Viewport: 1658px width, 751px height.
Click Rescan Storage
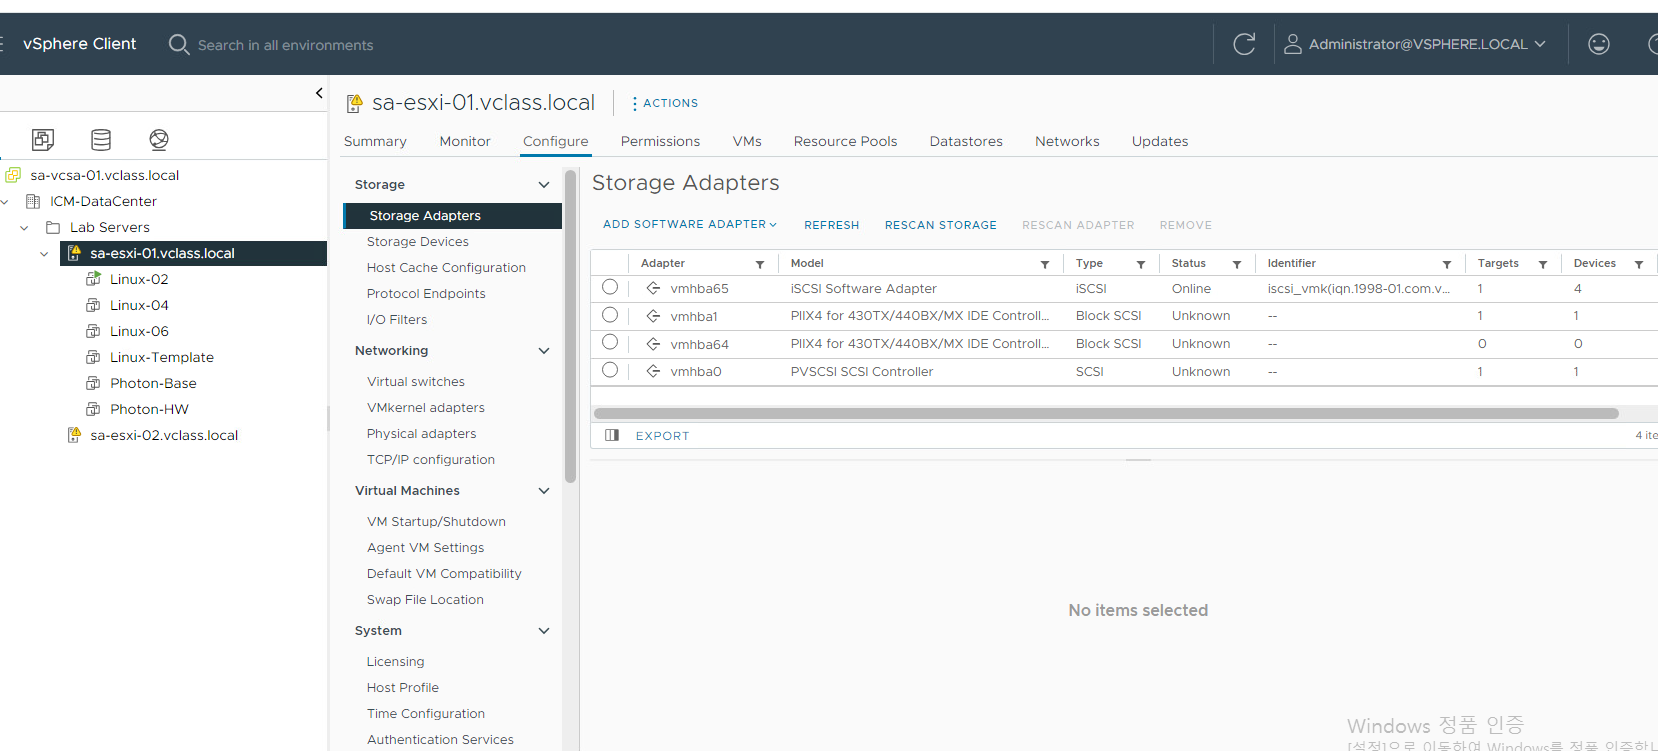pyautogui.click(x=941, y=225)
